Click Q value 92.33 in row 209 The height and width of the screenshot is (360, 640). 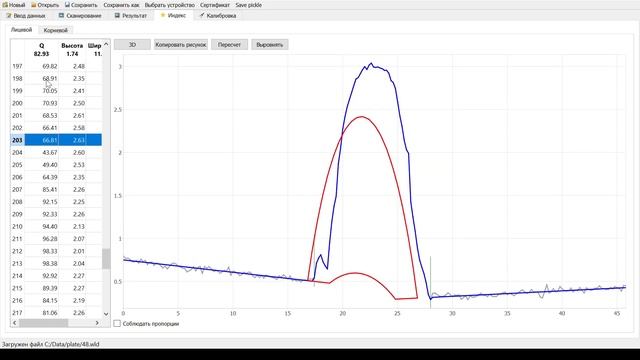pos(50,214)
